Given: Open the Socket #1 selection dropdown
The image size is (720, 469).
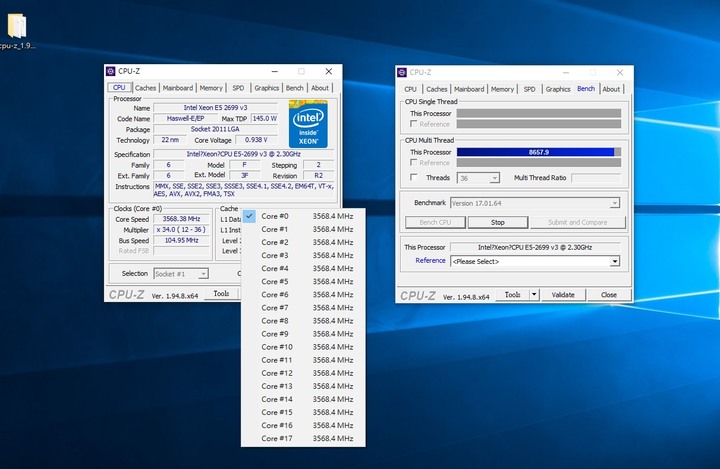Looking at the screenshot, I should (181, 274).
